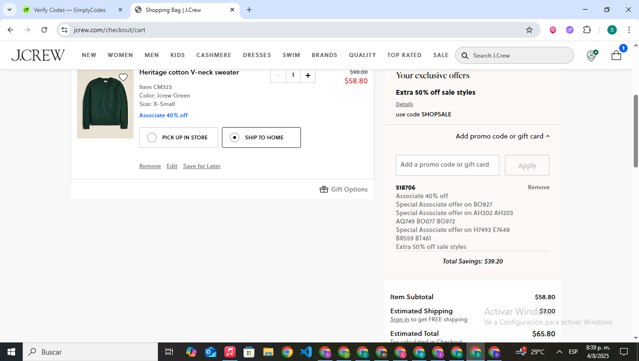
Task: Open the TOP RATED menu
Action: tap(404, 55)
